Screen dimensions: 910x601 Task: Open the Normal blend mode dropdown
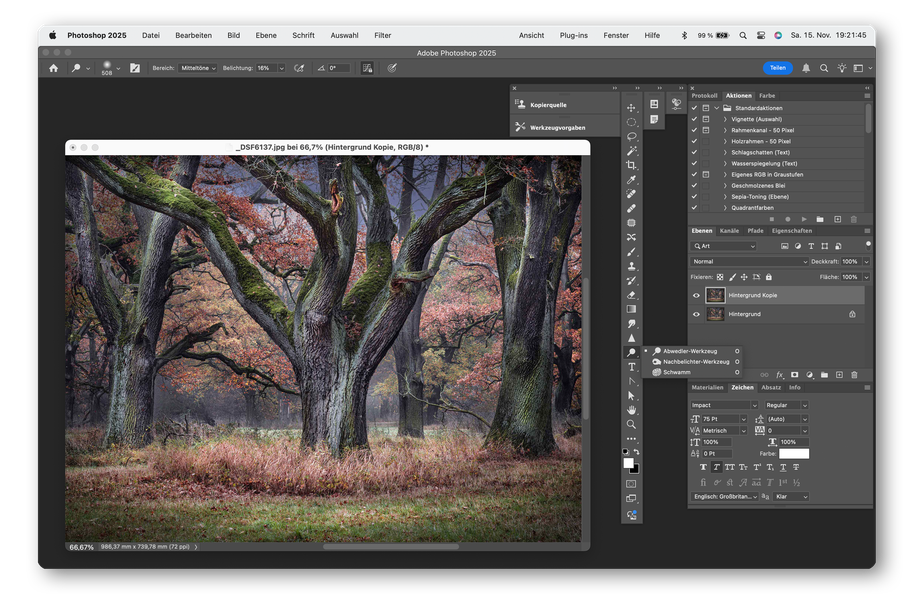[749, 262]
